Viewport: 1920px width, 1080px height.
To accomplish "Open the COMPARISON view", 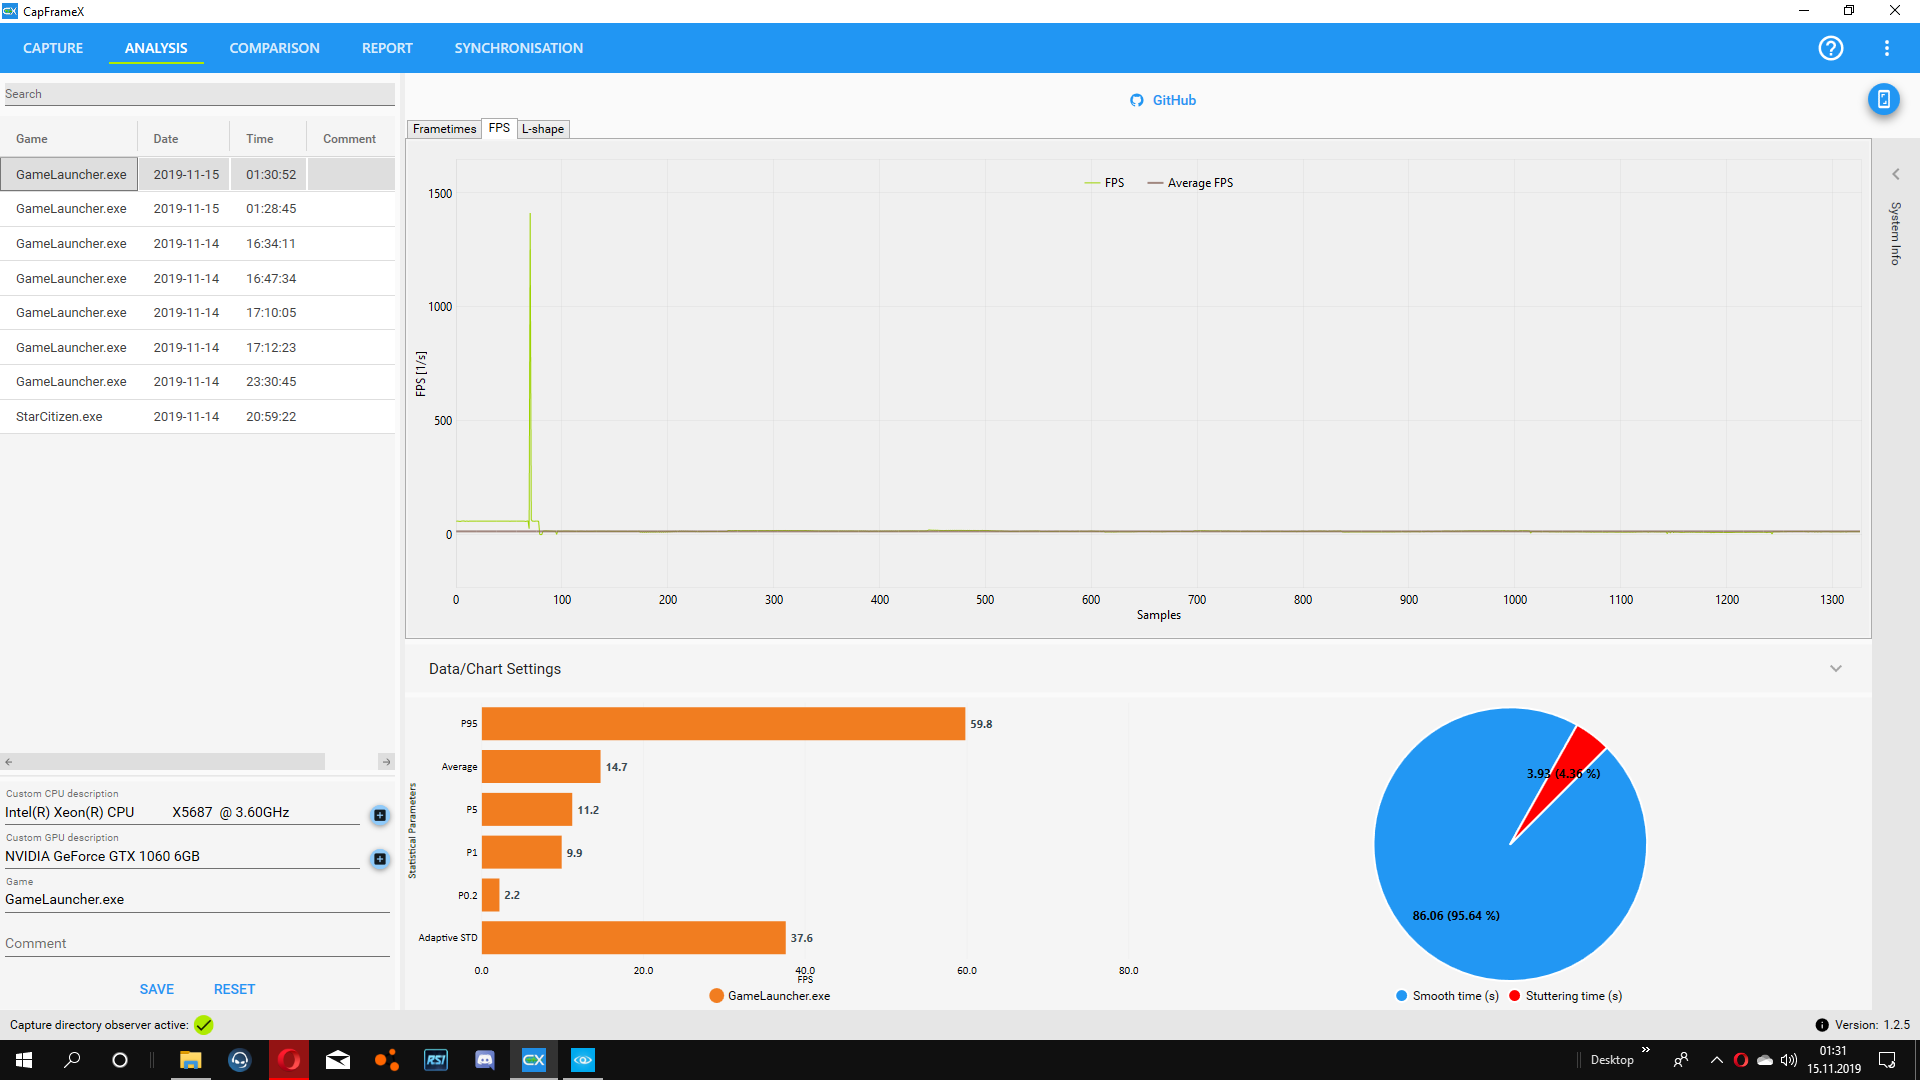I will (274, 48).
